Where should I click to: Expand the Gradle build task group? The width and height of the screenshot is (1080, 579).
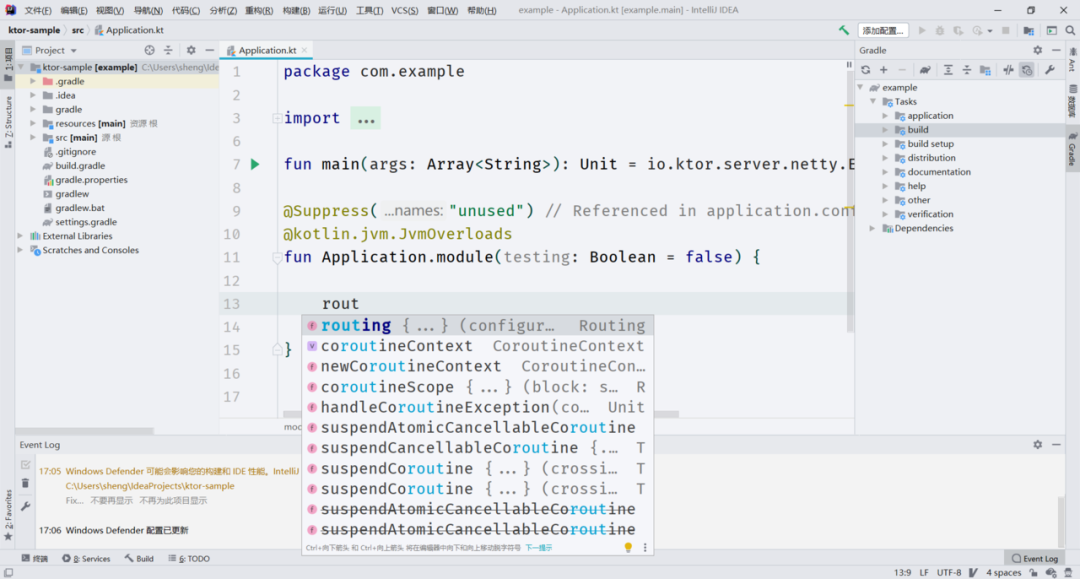[x=885, y=130]
